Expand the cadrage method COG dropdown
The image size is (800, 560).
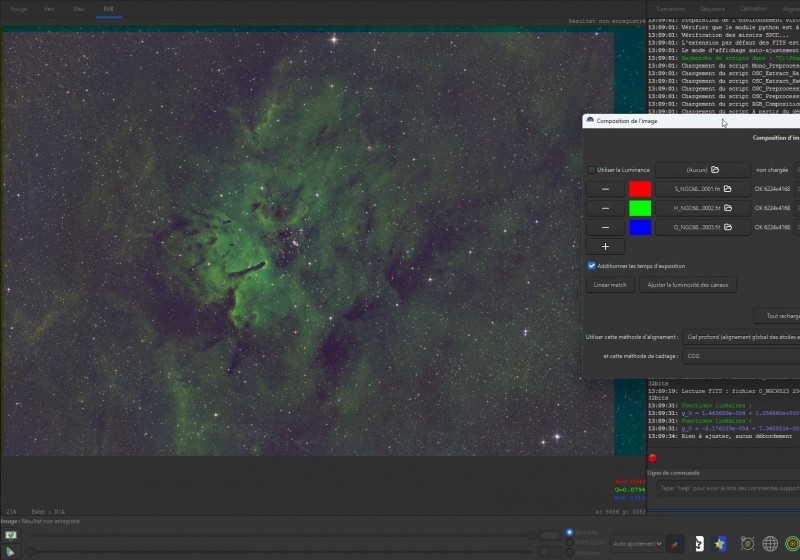tap(741, 356)
